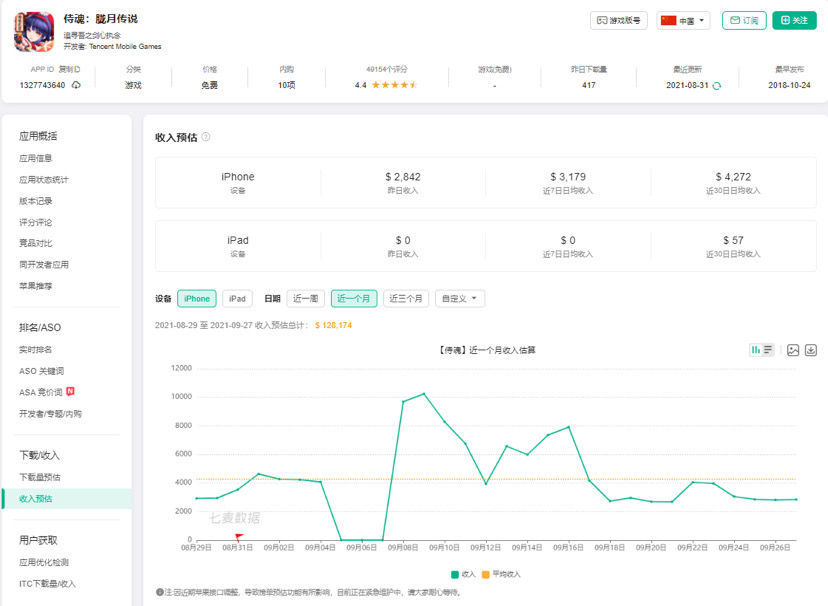Click the total estimate $128,174
Image resolution: width=828 pixels, height=606 pixels.
click(333, 325)
